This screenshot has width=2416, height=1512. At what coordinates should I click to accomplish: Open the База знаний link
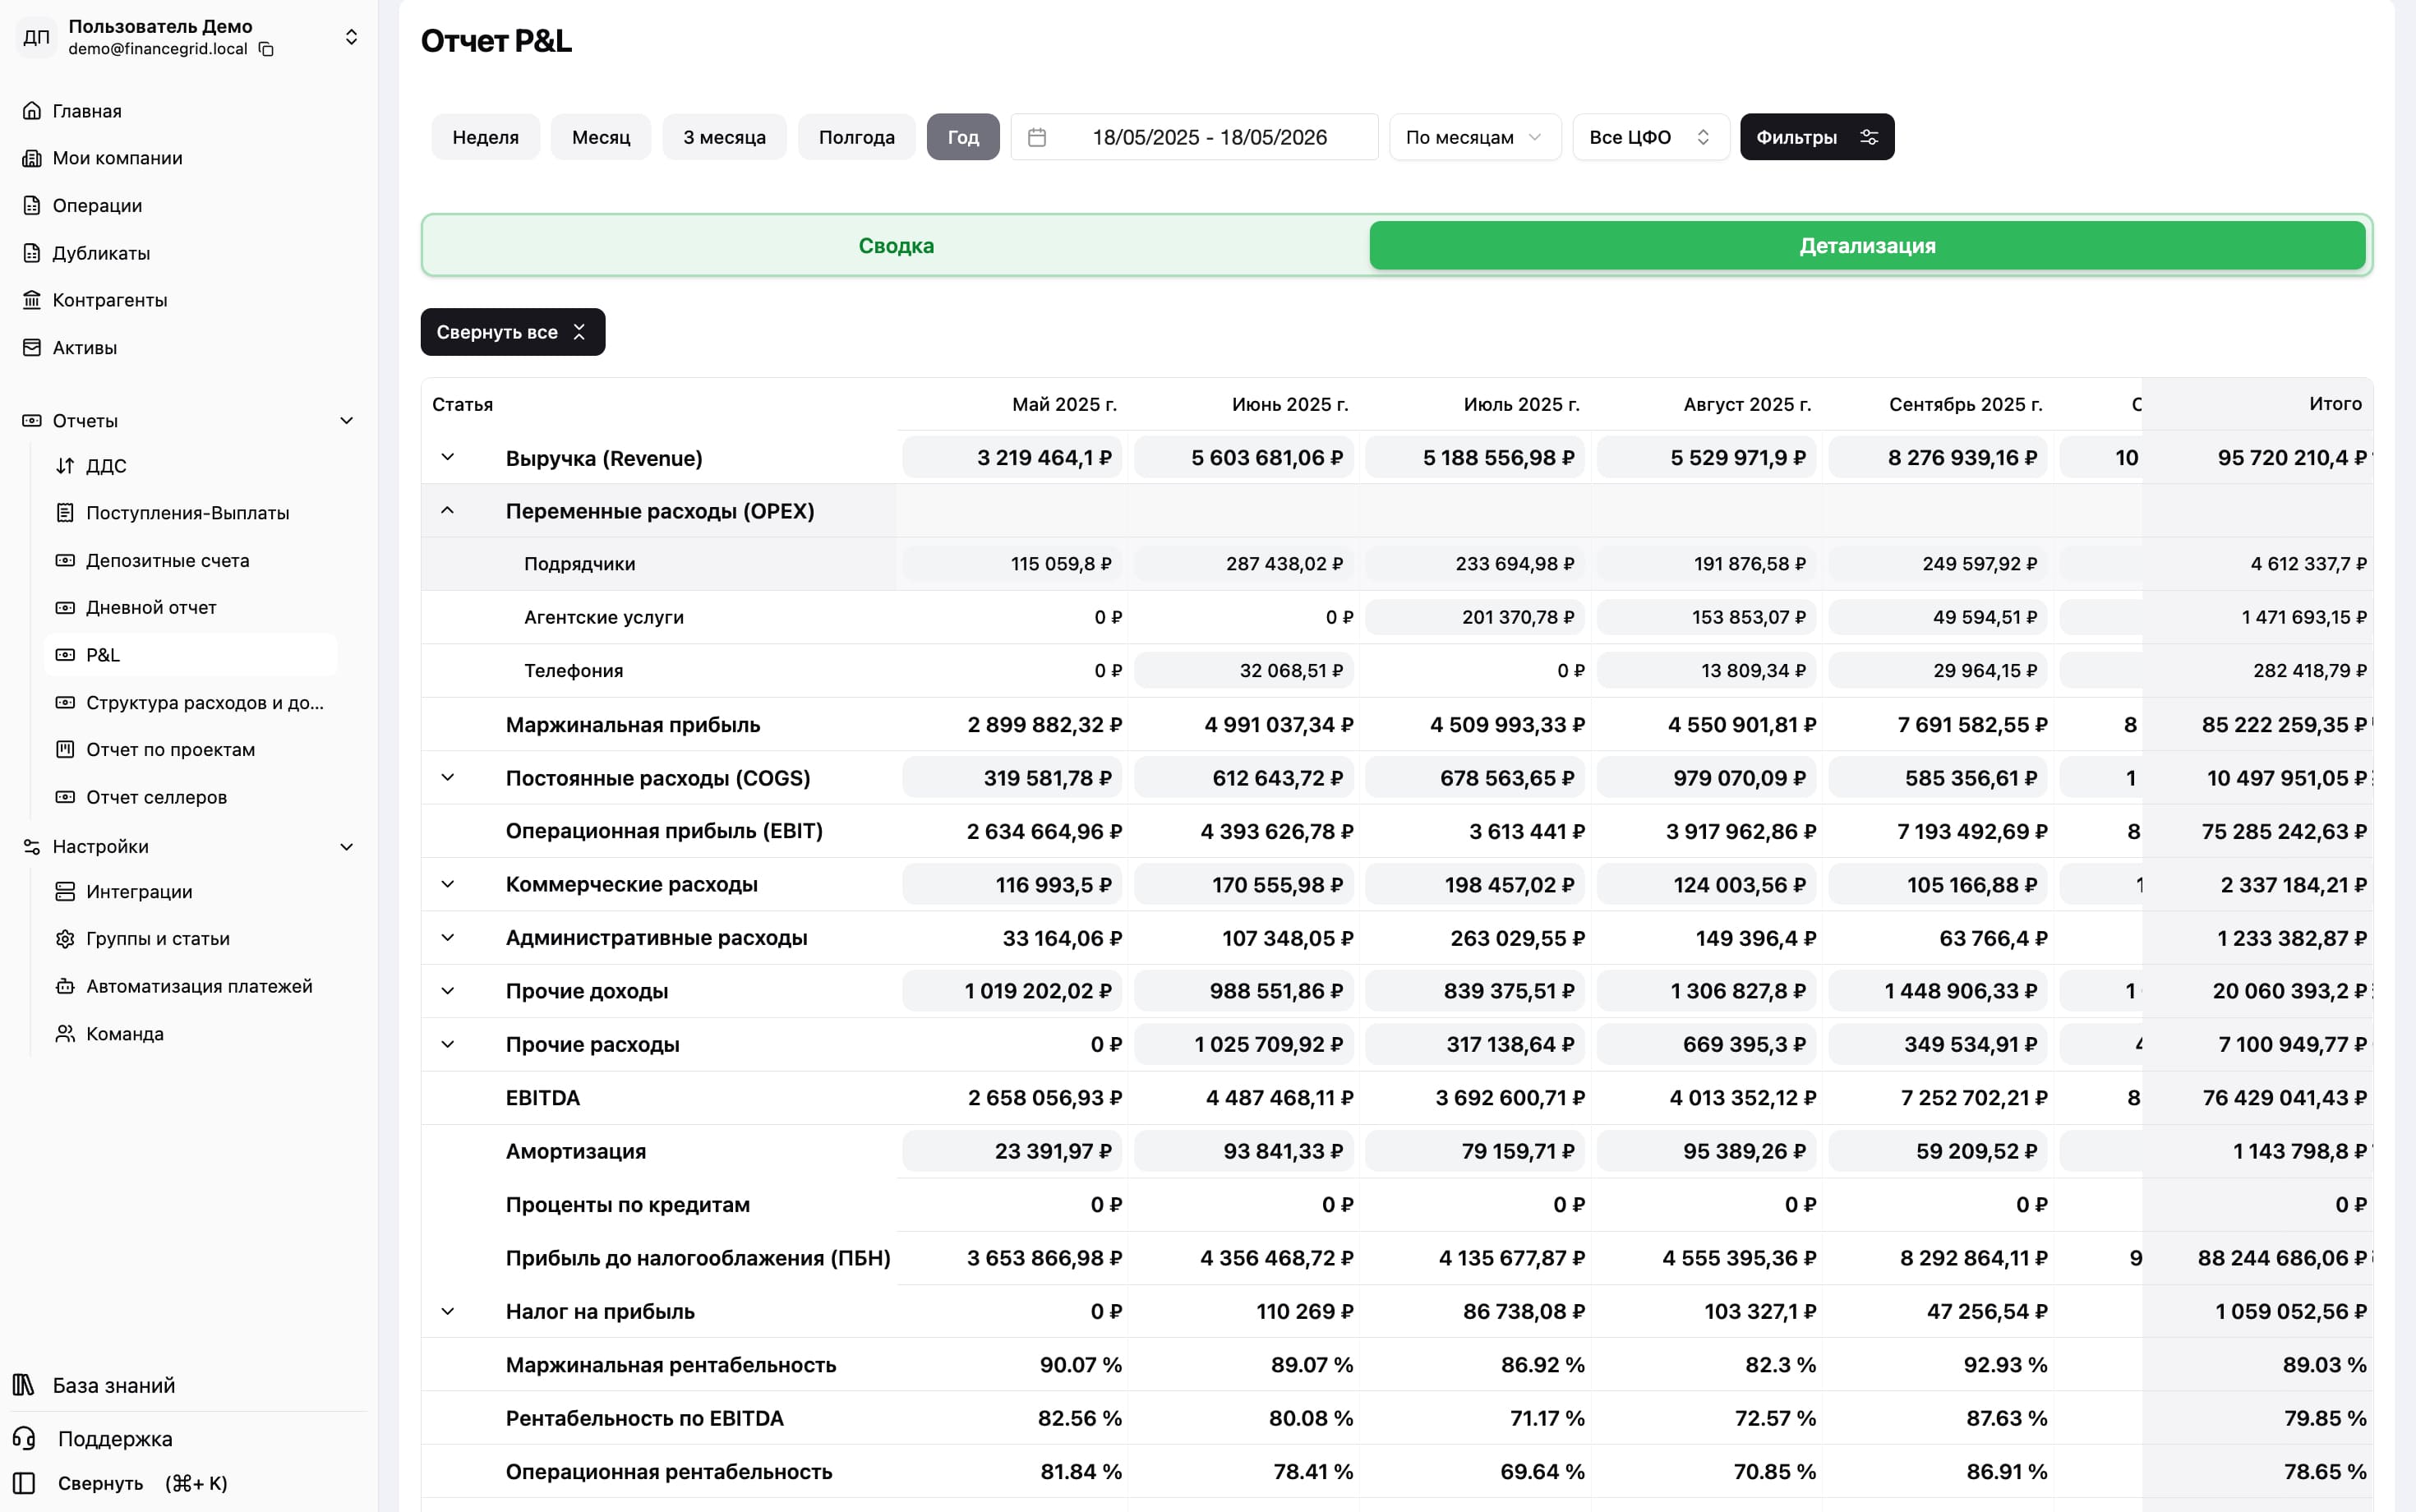114,1385
